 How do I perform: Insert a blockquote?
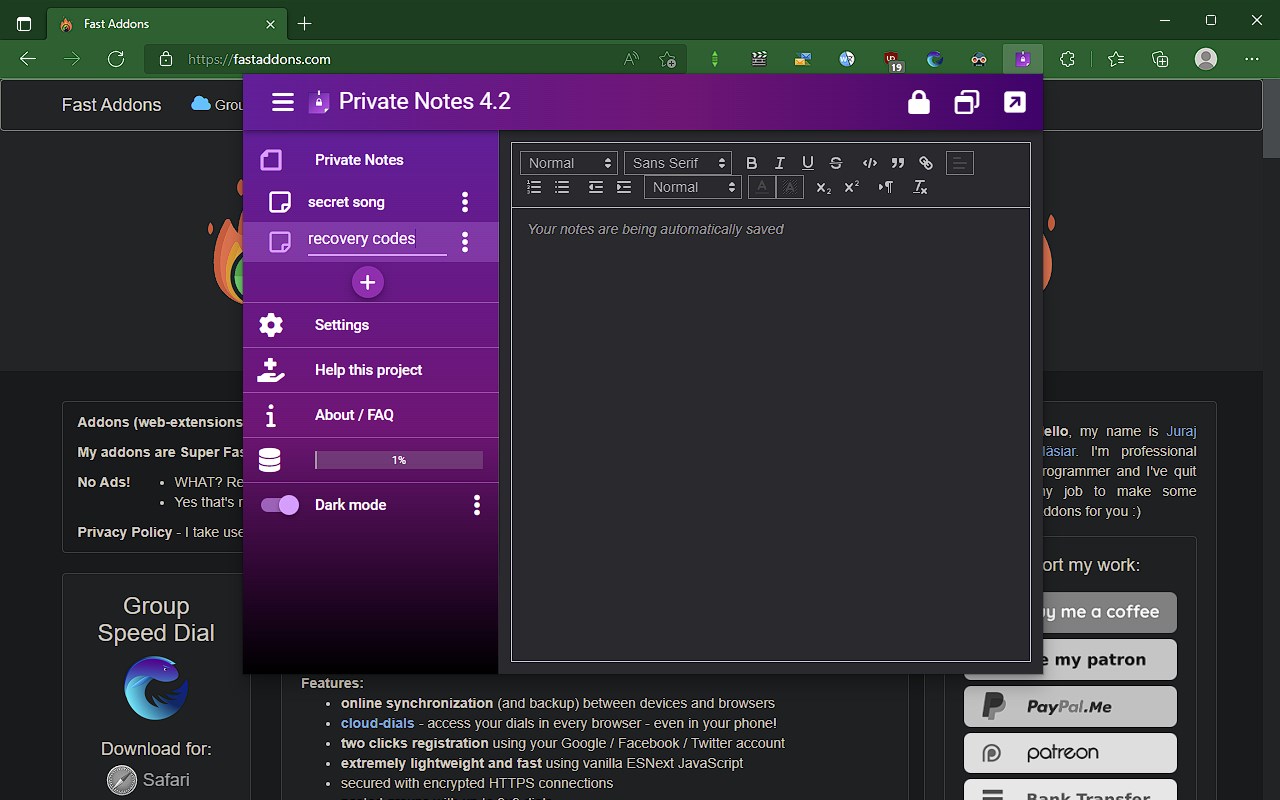point(898,163)
